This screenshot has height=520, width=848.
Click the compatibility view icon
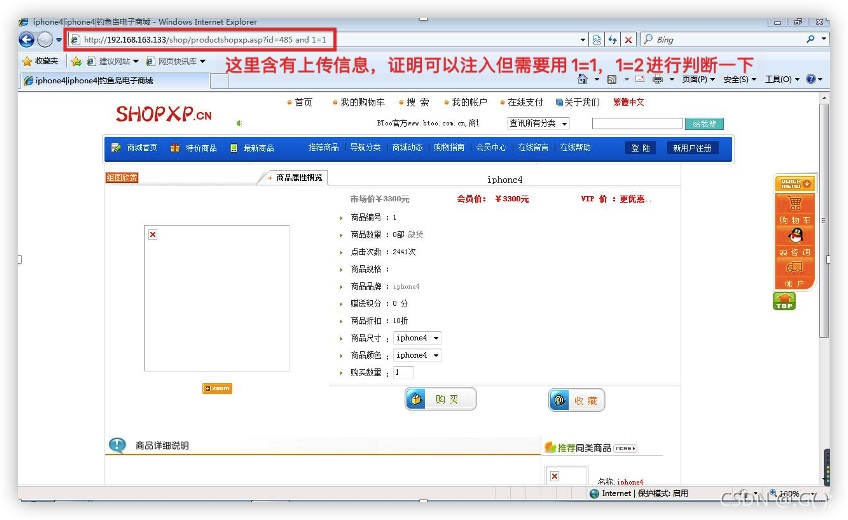point(597,39)
